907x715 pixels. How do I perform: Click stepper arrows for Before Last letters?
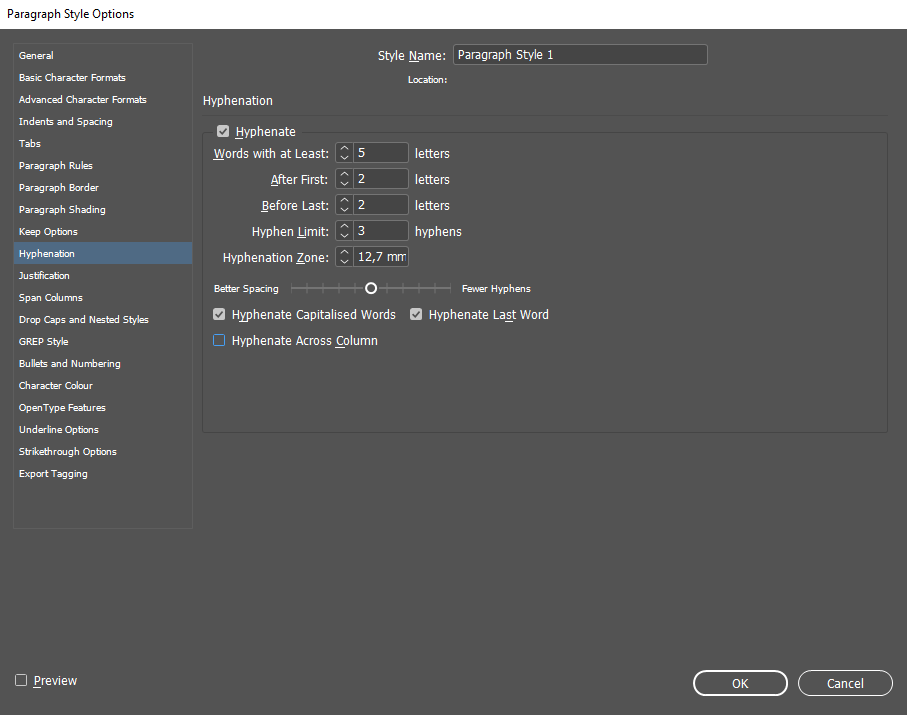[344, 205]
